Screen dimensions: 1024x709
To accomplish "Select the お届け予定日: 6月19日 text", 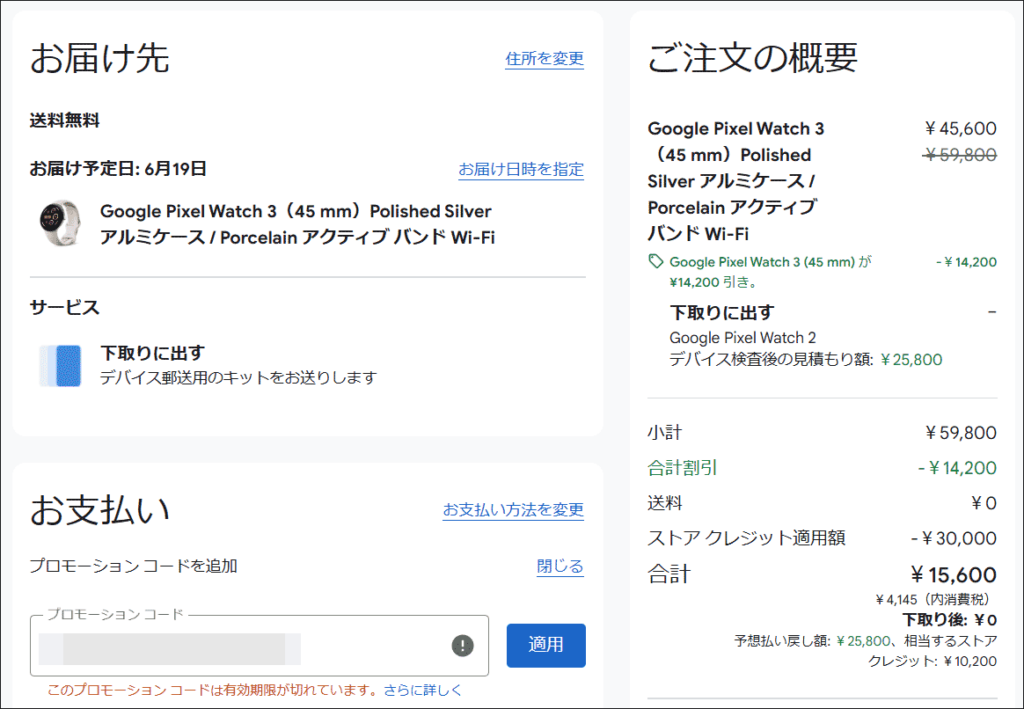I will click(x=118, y=168).
